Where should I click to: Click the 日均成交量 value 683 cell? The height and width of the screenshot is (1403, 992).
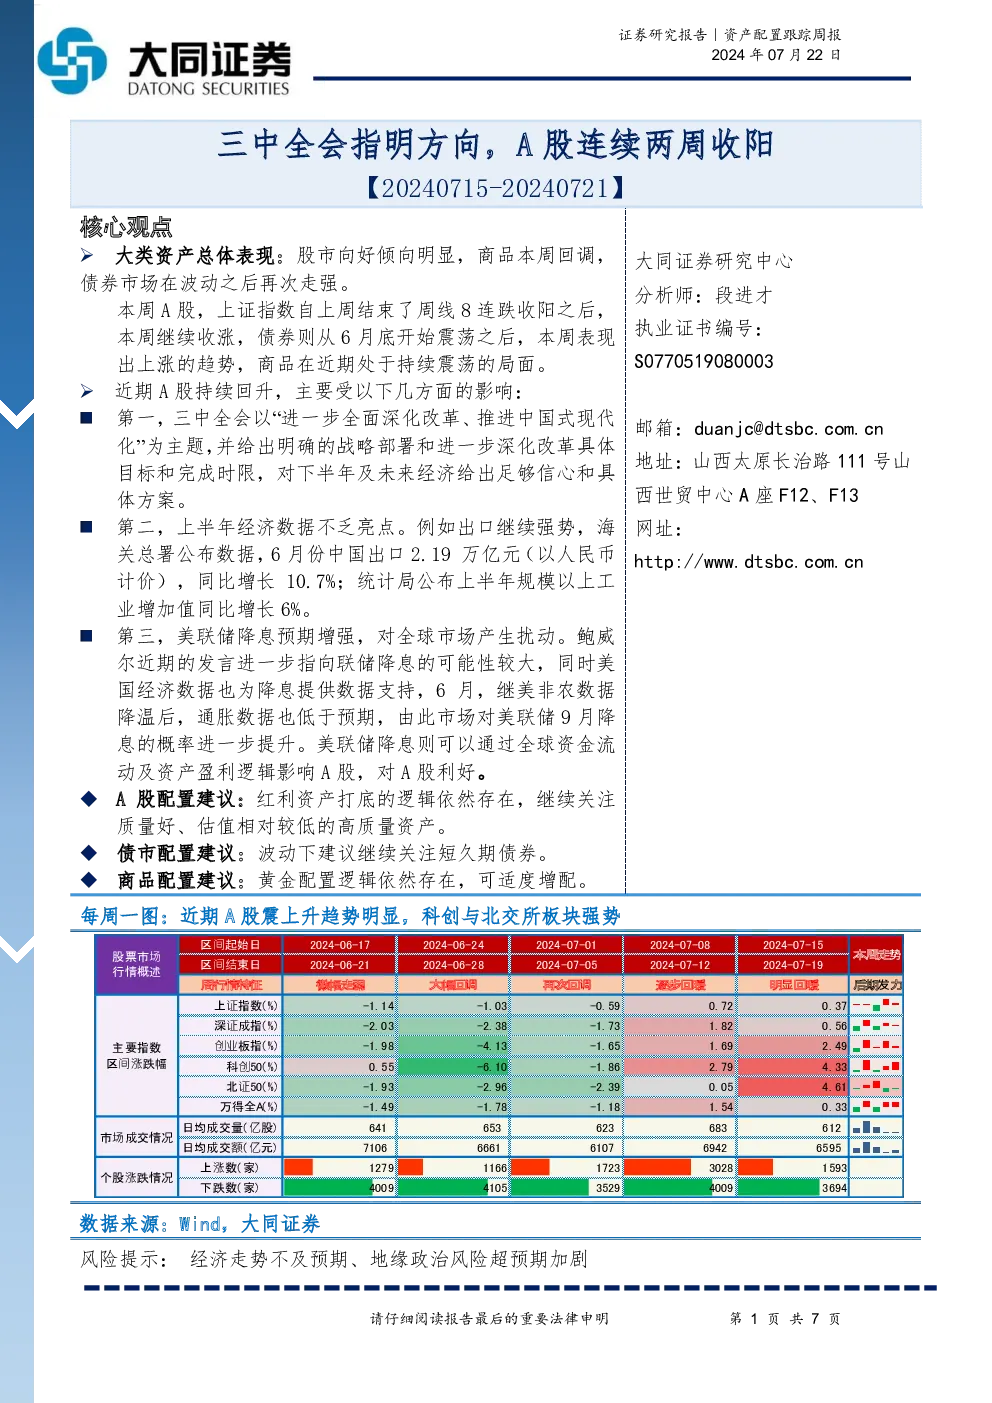pos(679,1128)
